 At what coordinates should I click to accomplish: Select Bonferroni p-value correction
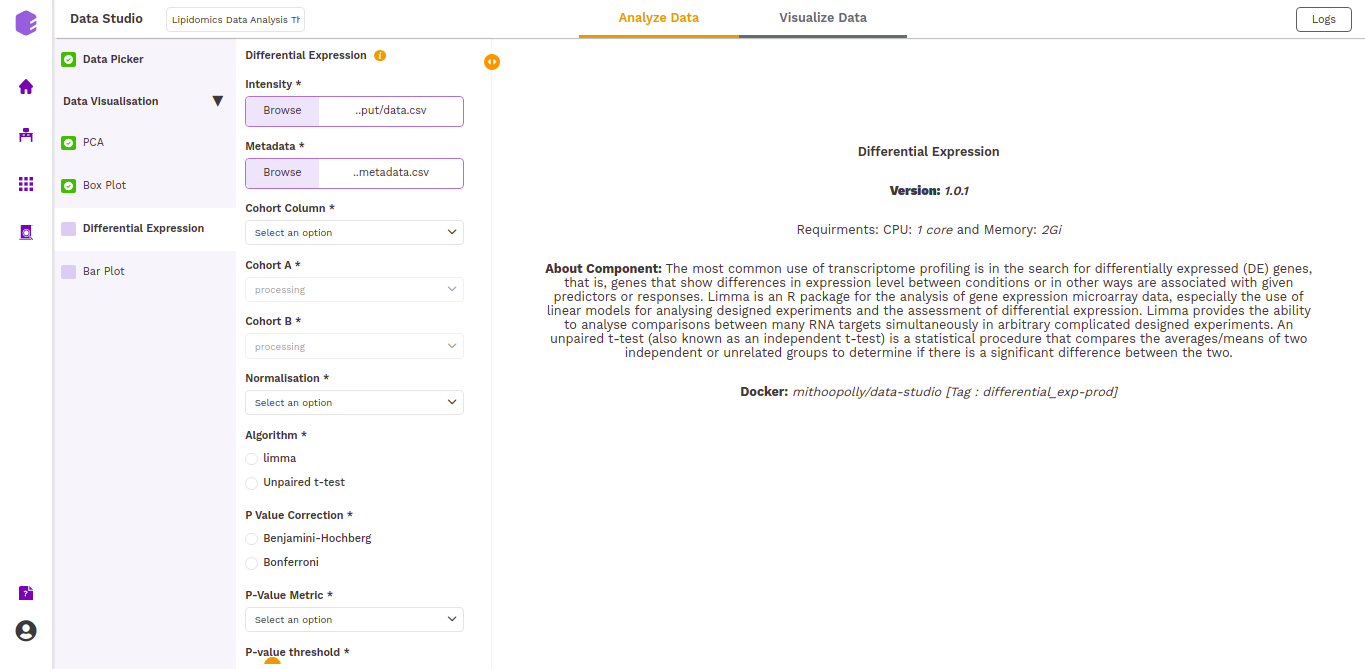(x=251, y=562)
